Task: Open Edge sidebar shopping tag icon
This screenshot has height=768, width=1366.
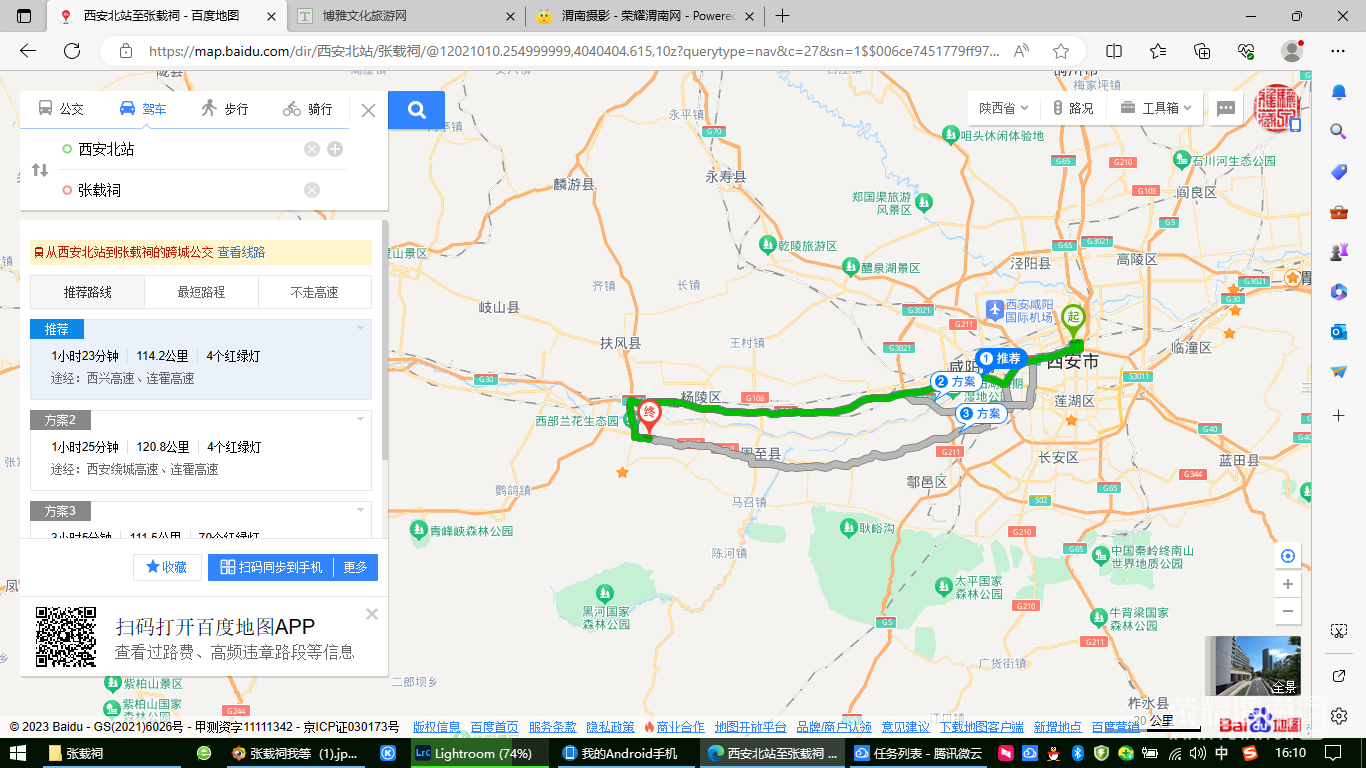Action: [1339, 172]
